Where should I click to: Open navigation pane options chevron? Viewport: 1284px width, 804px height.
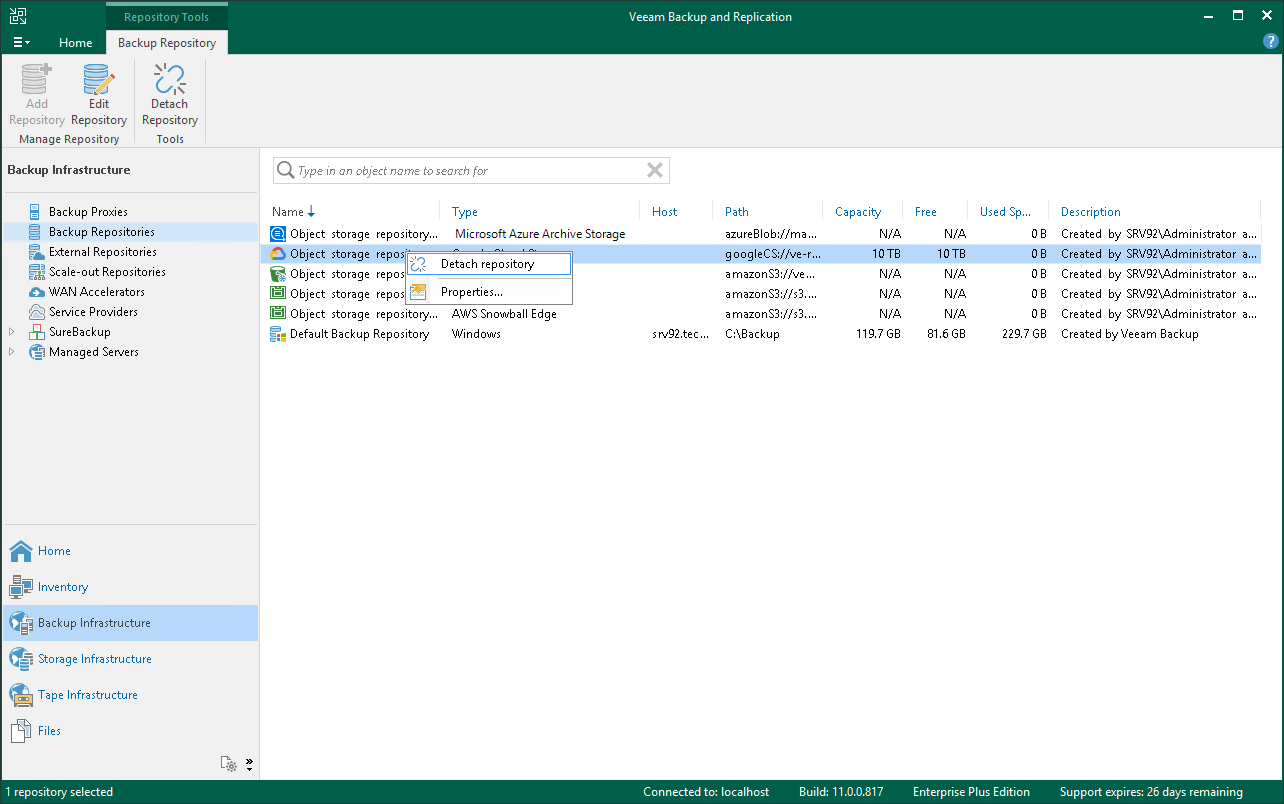249,764
